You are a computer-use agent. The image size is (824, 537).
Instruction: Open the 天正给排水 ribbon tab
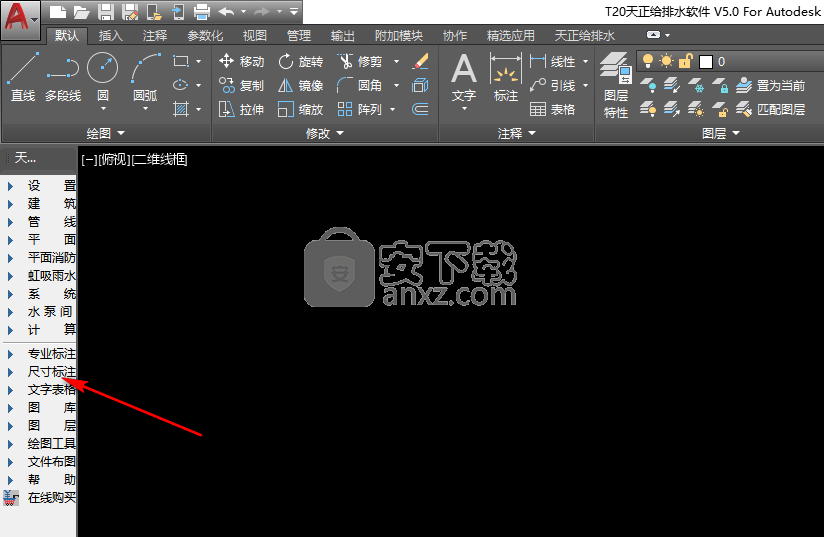(x=584, y=36)
